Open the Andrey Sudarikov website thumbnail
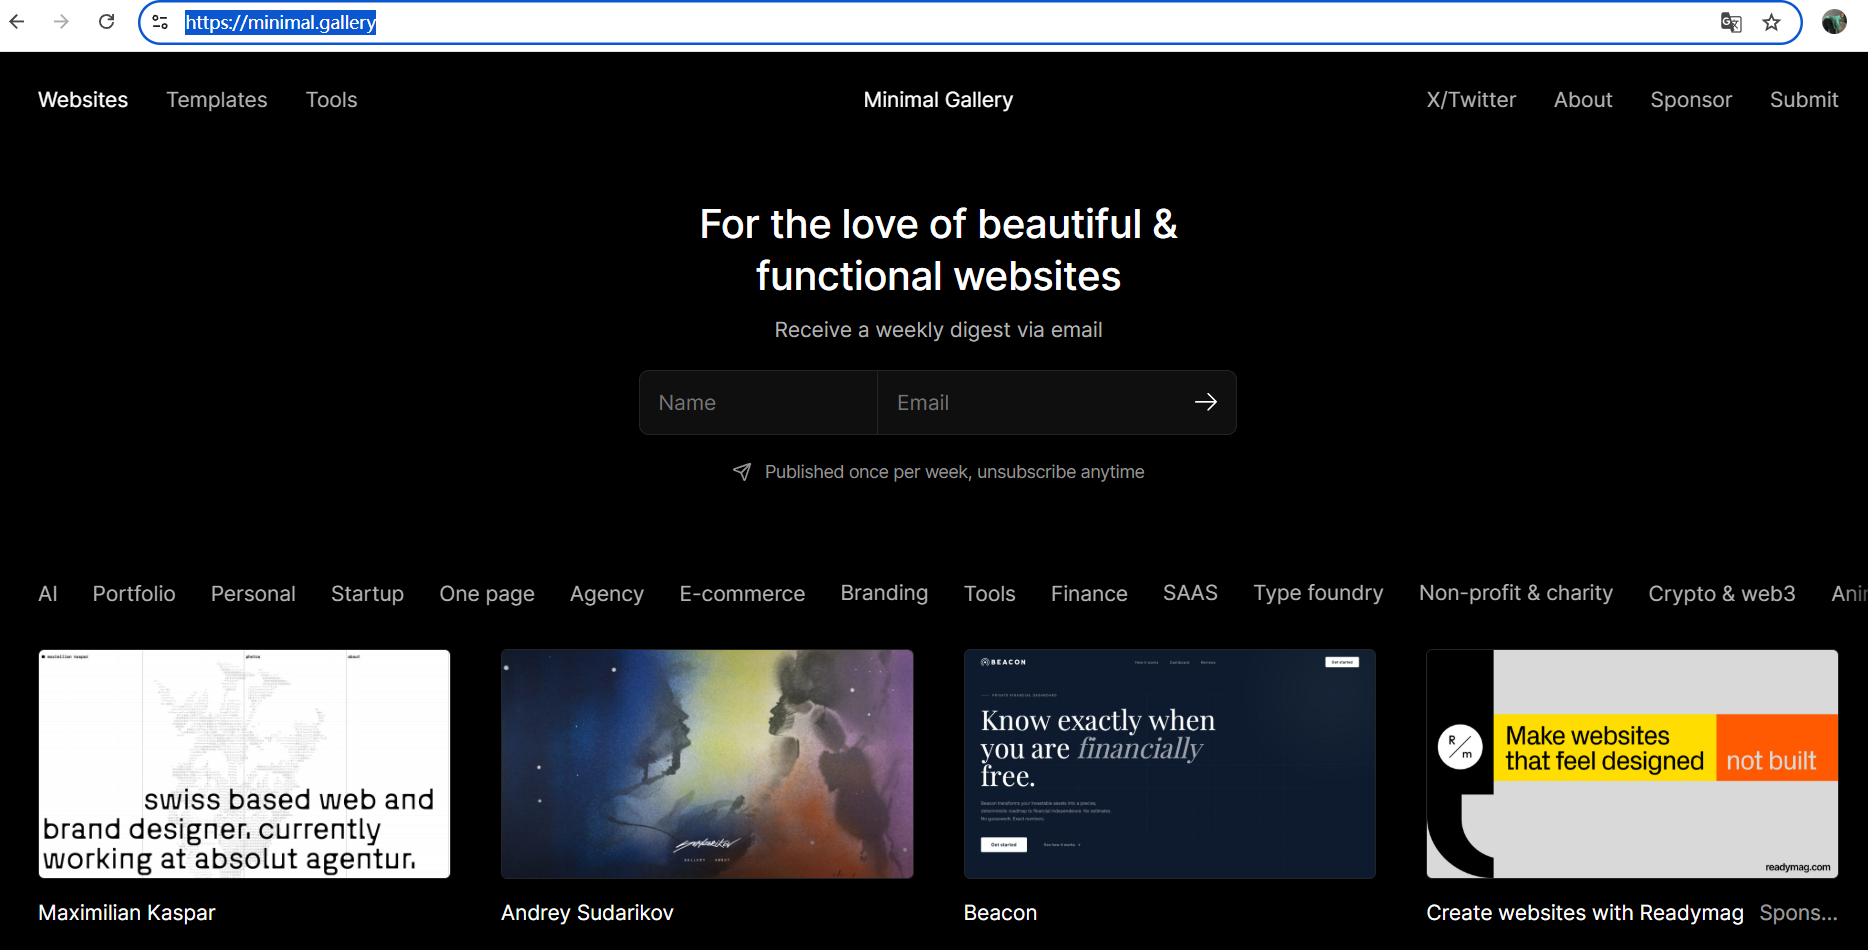 (x=707, y=764)
